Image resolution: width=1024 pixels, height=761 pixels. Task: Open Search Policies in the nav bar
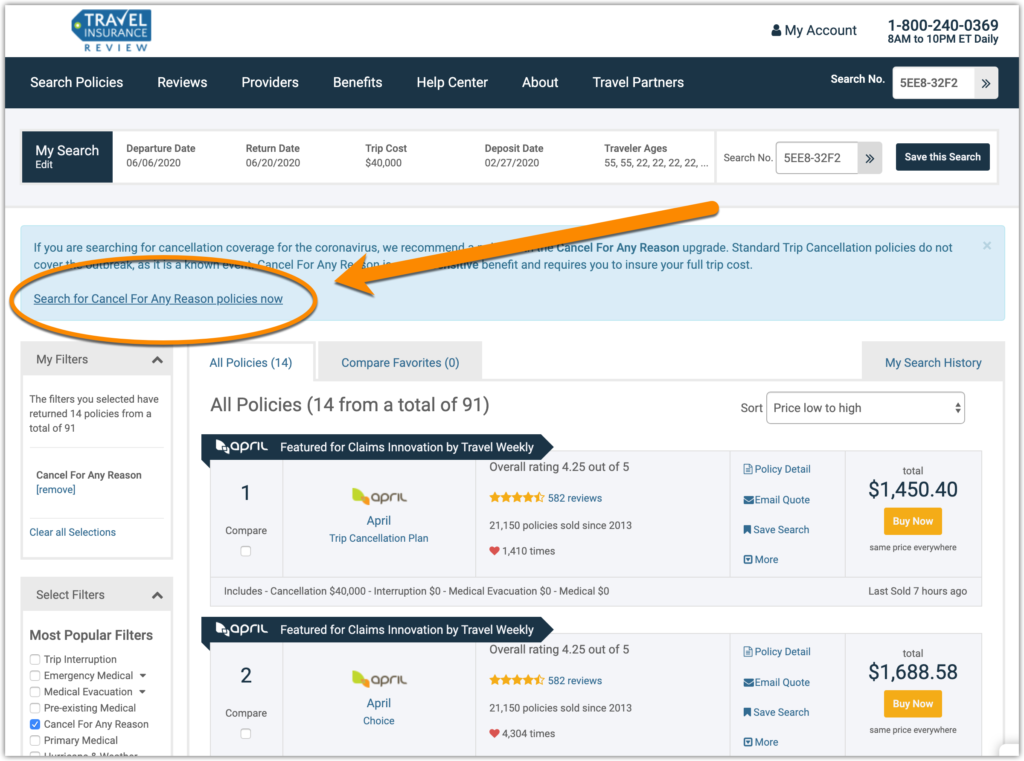tap(76, 82)
